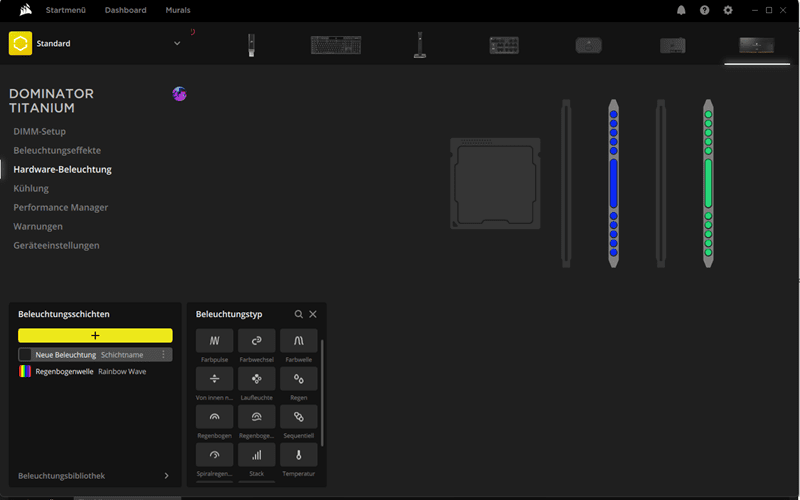Viewport: 800px width, 500px height.
Task: Click the Beleuchtungsschichten panel heading
Action: click(64, 314)
